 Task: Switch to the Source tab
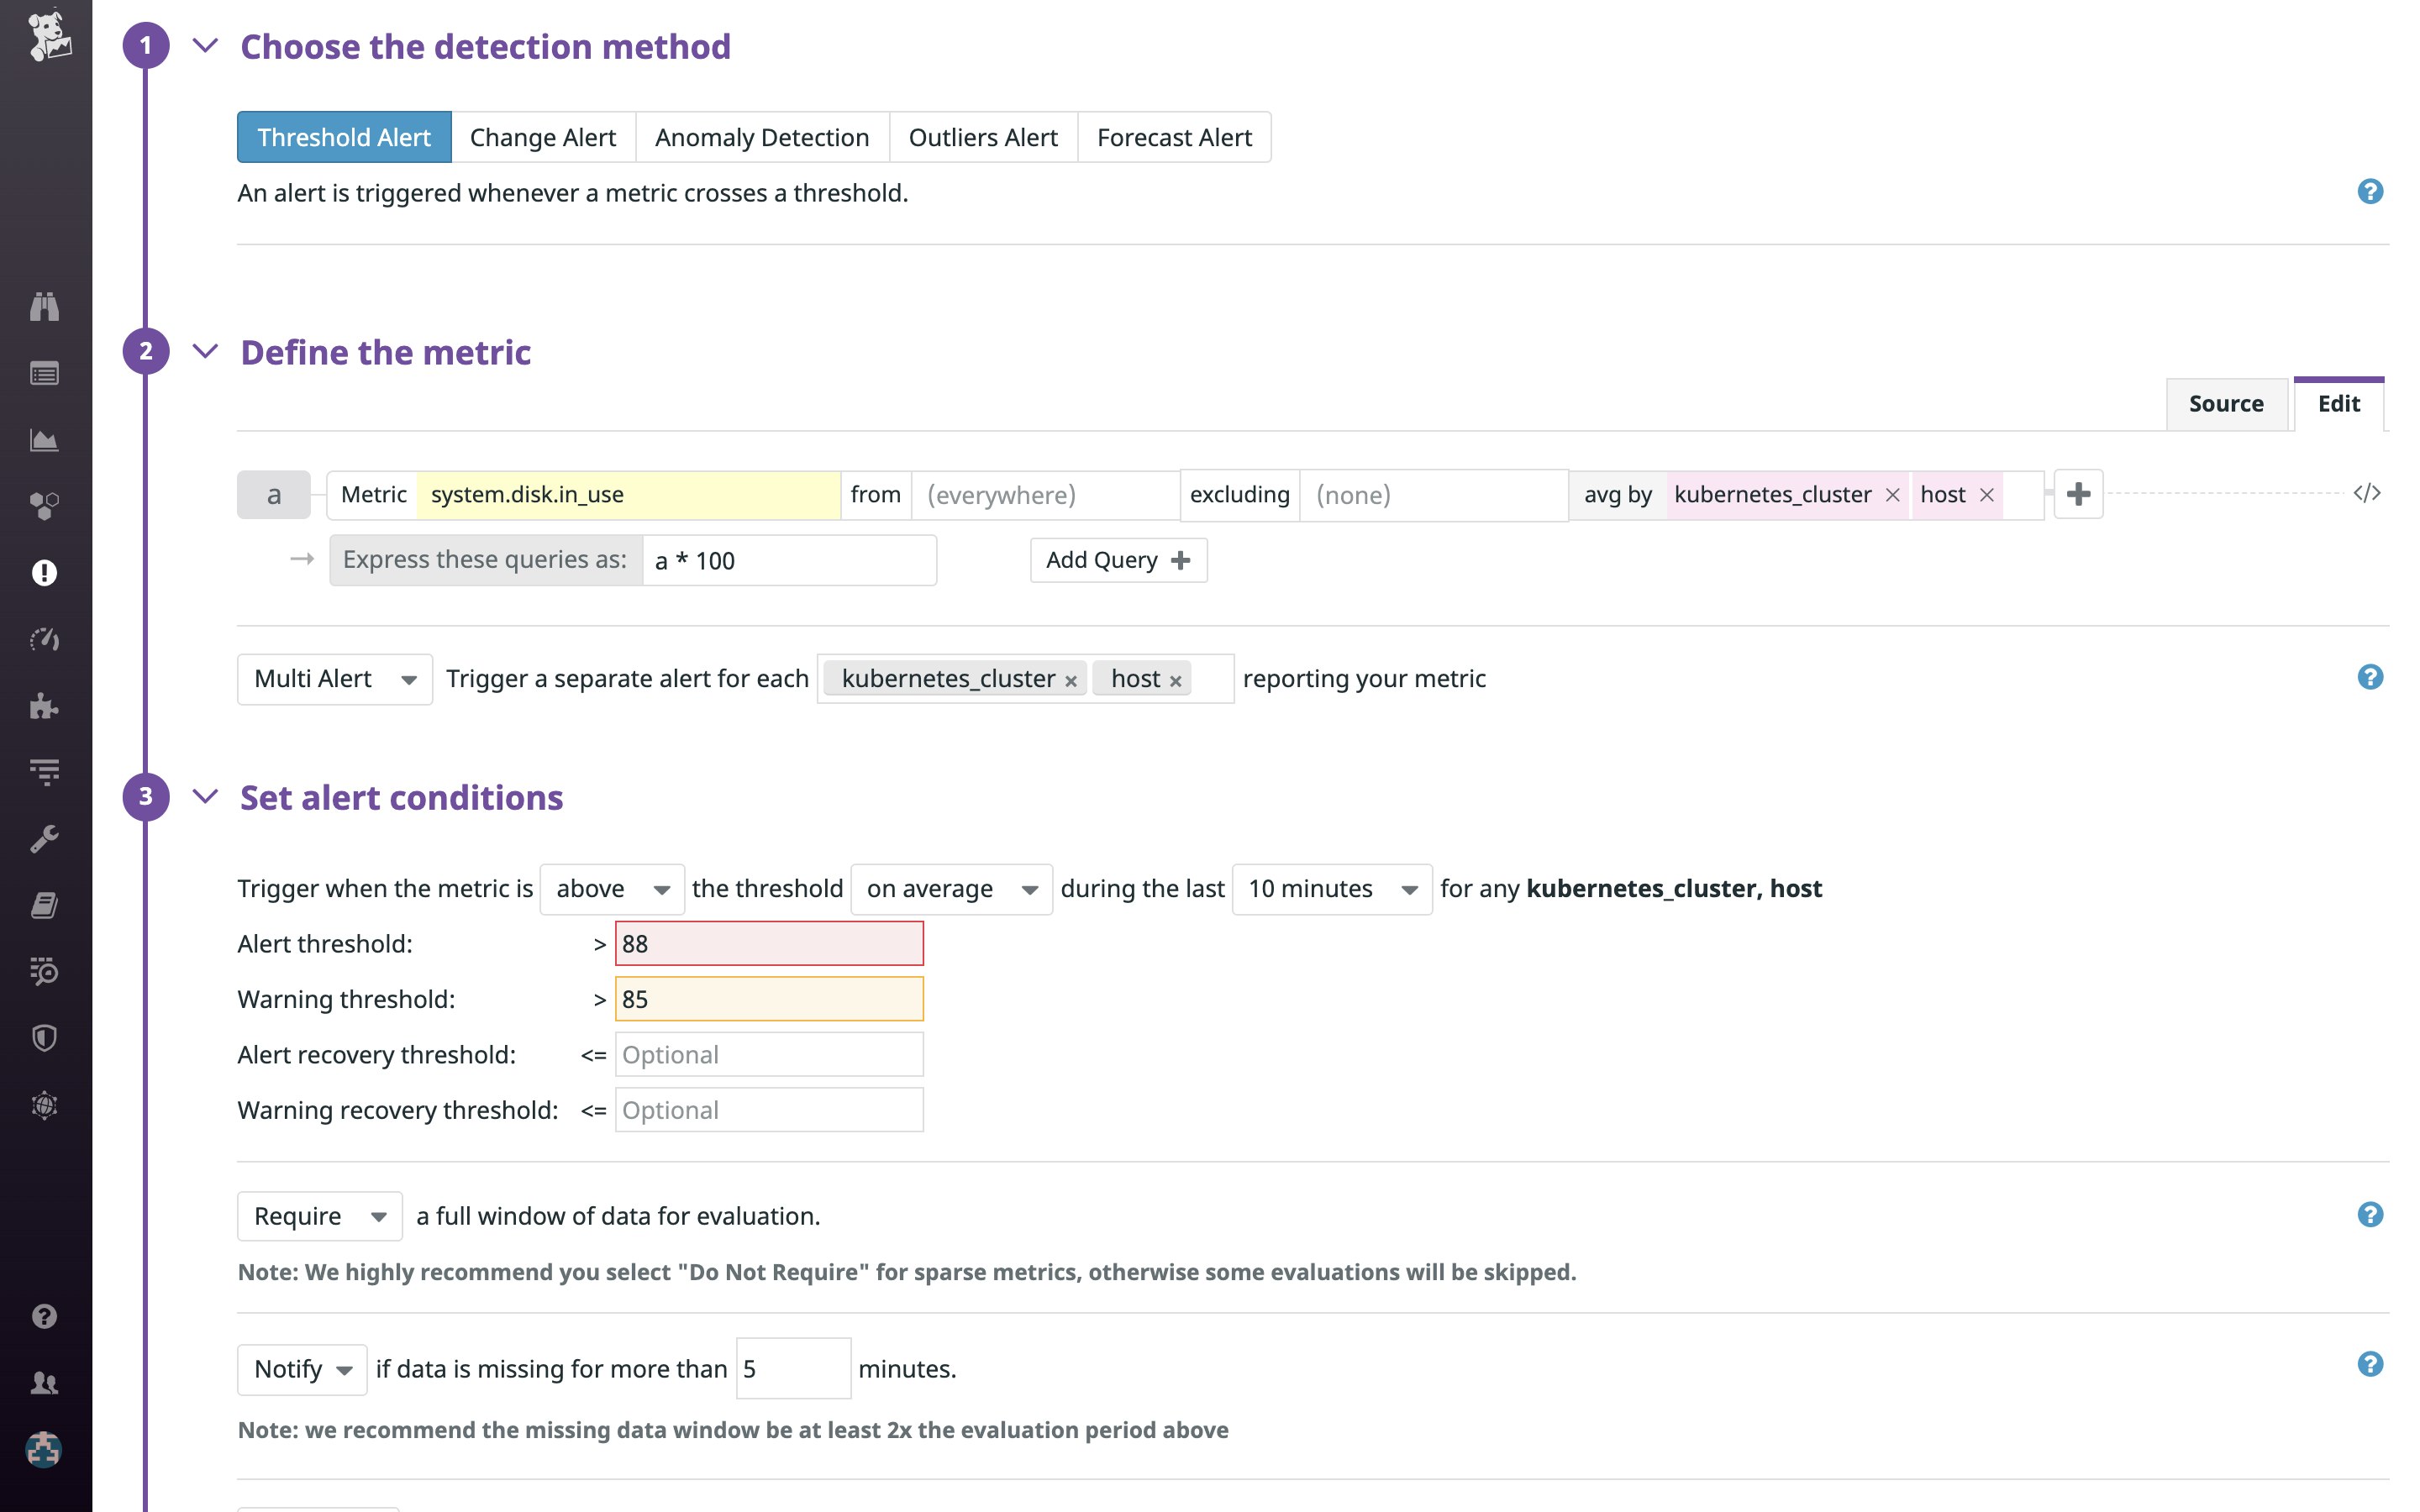tap(2226, 403)
